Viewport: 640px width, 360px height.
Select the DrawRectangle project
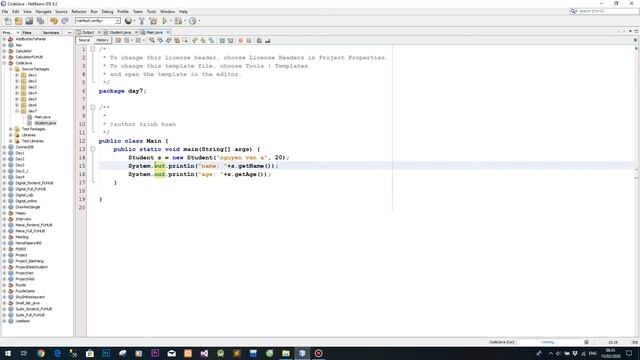(27, 207)
